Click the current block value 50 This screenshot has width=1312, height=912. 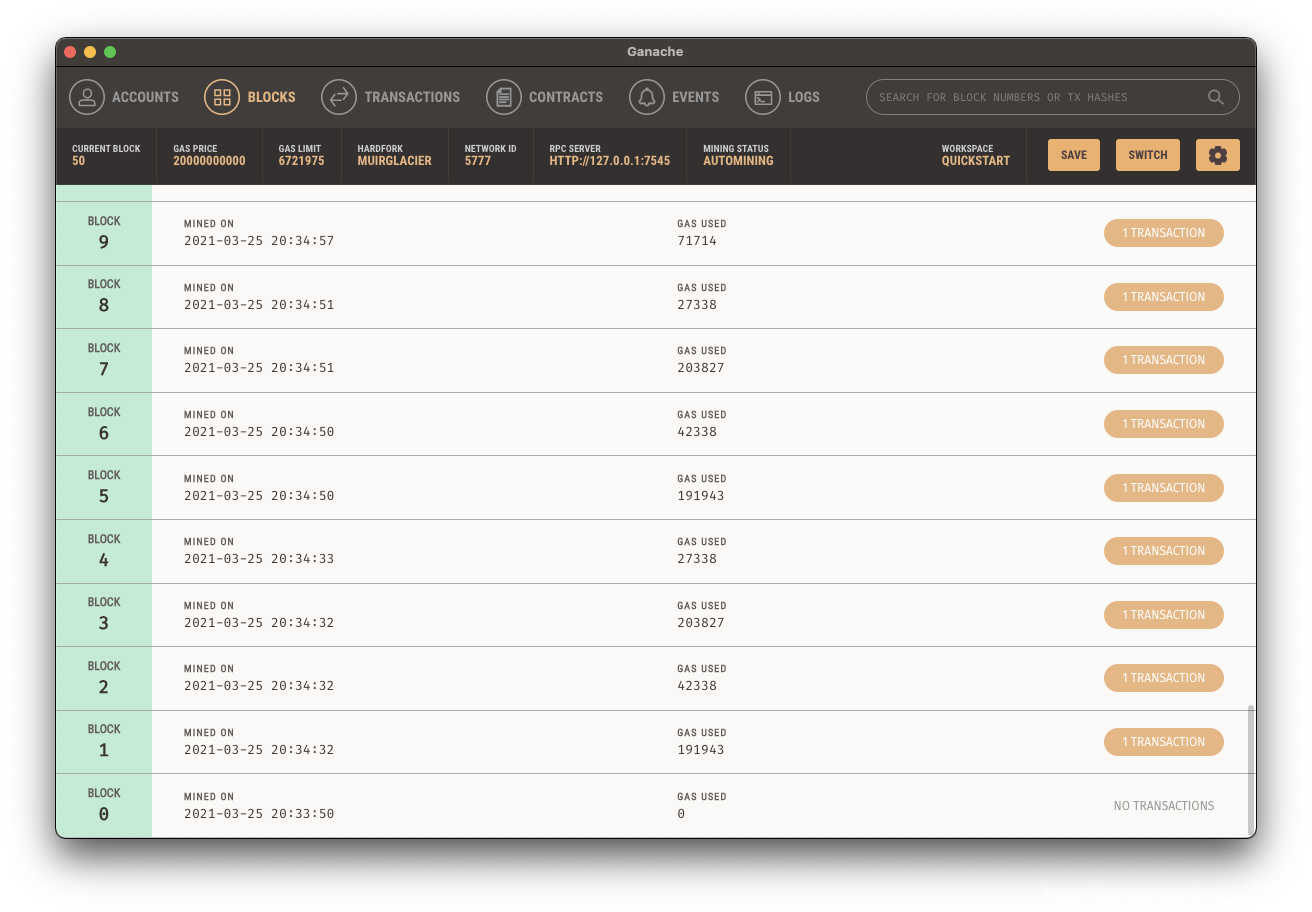(79, 161)
